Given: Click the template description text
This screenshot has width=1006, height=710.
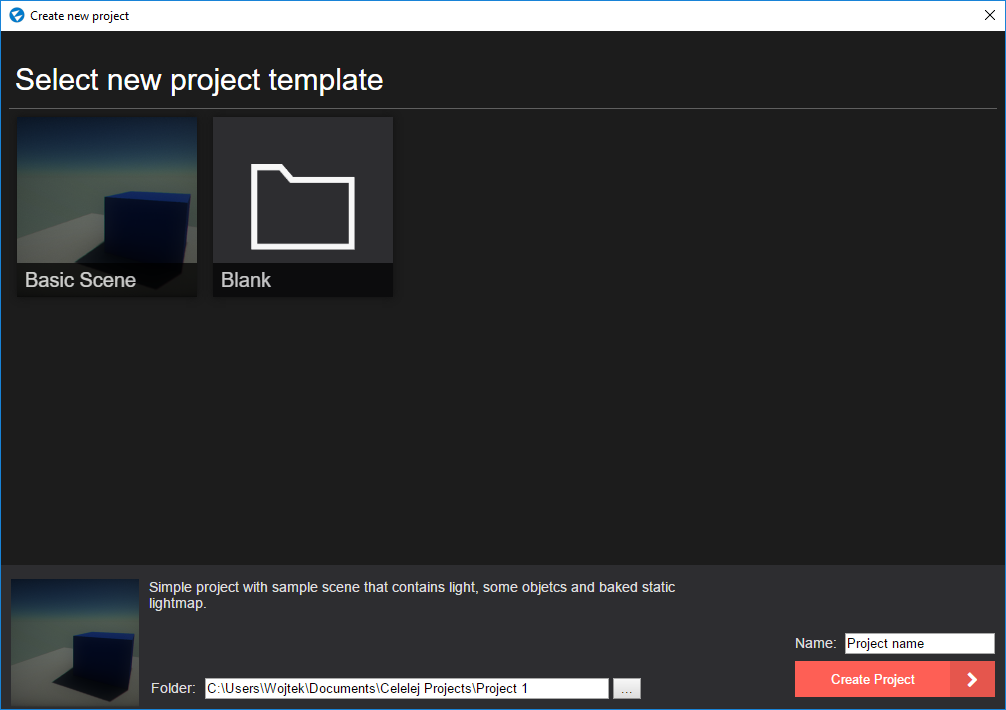Looking at the screenshot, I should pyautogui.click(x=412, y=595).
